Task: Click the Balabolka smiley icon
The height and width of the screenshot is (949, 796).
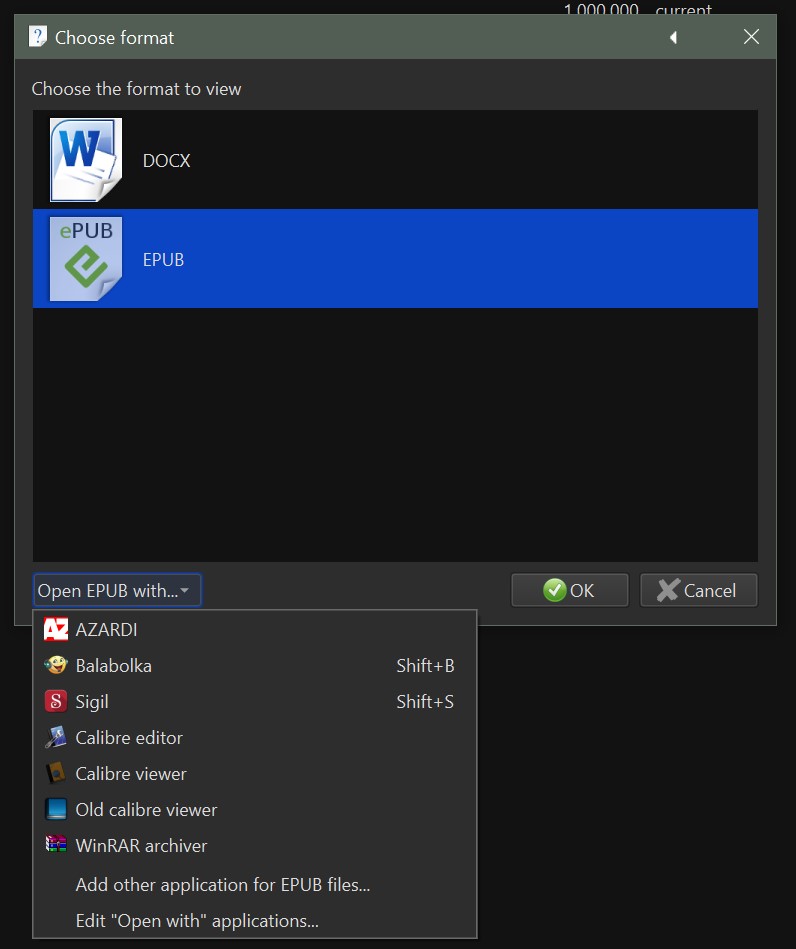Action: click(x=56, y=665)
